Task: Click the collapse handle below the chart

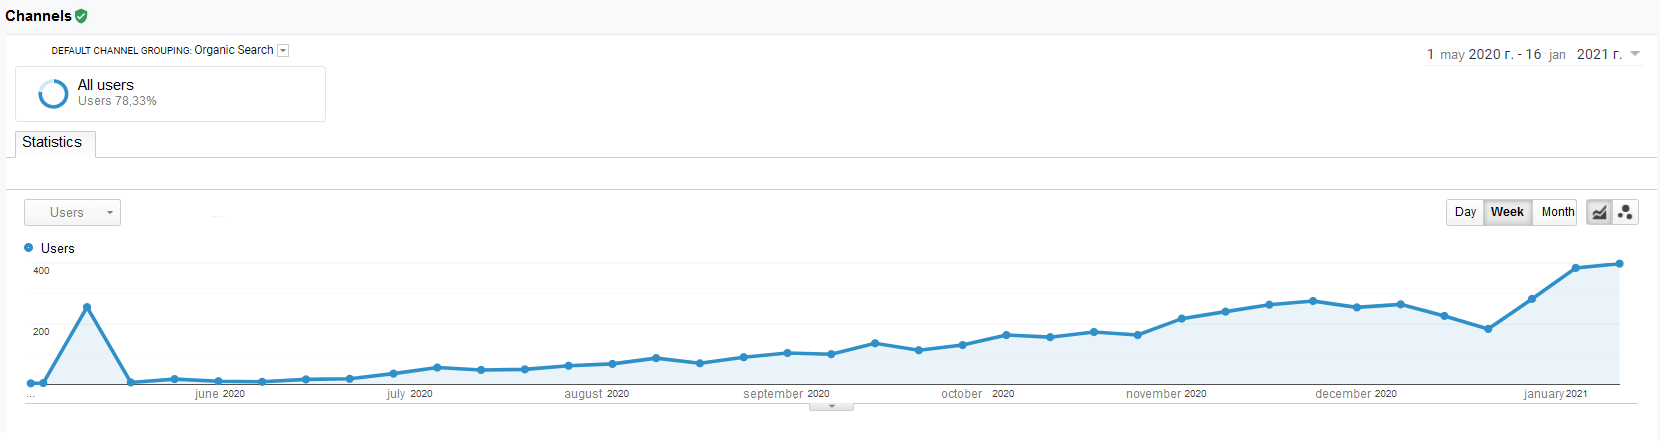Action: [831, 407]
